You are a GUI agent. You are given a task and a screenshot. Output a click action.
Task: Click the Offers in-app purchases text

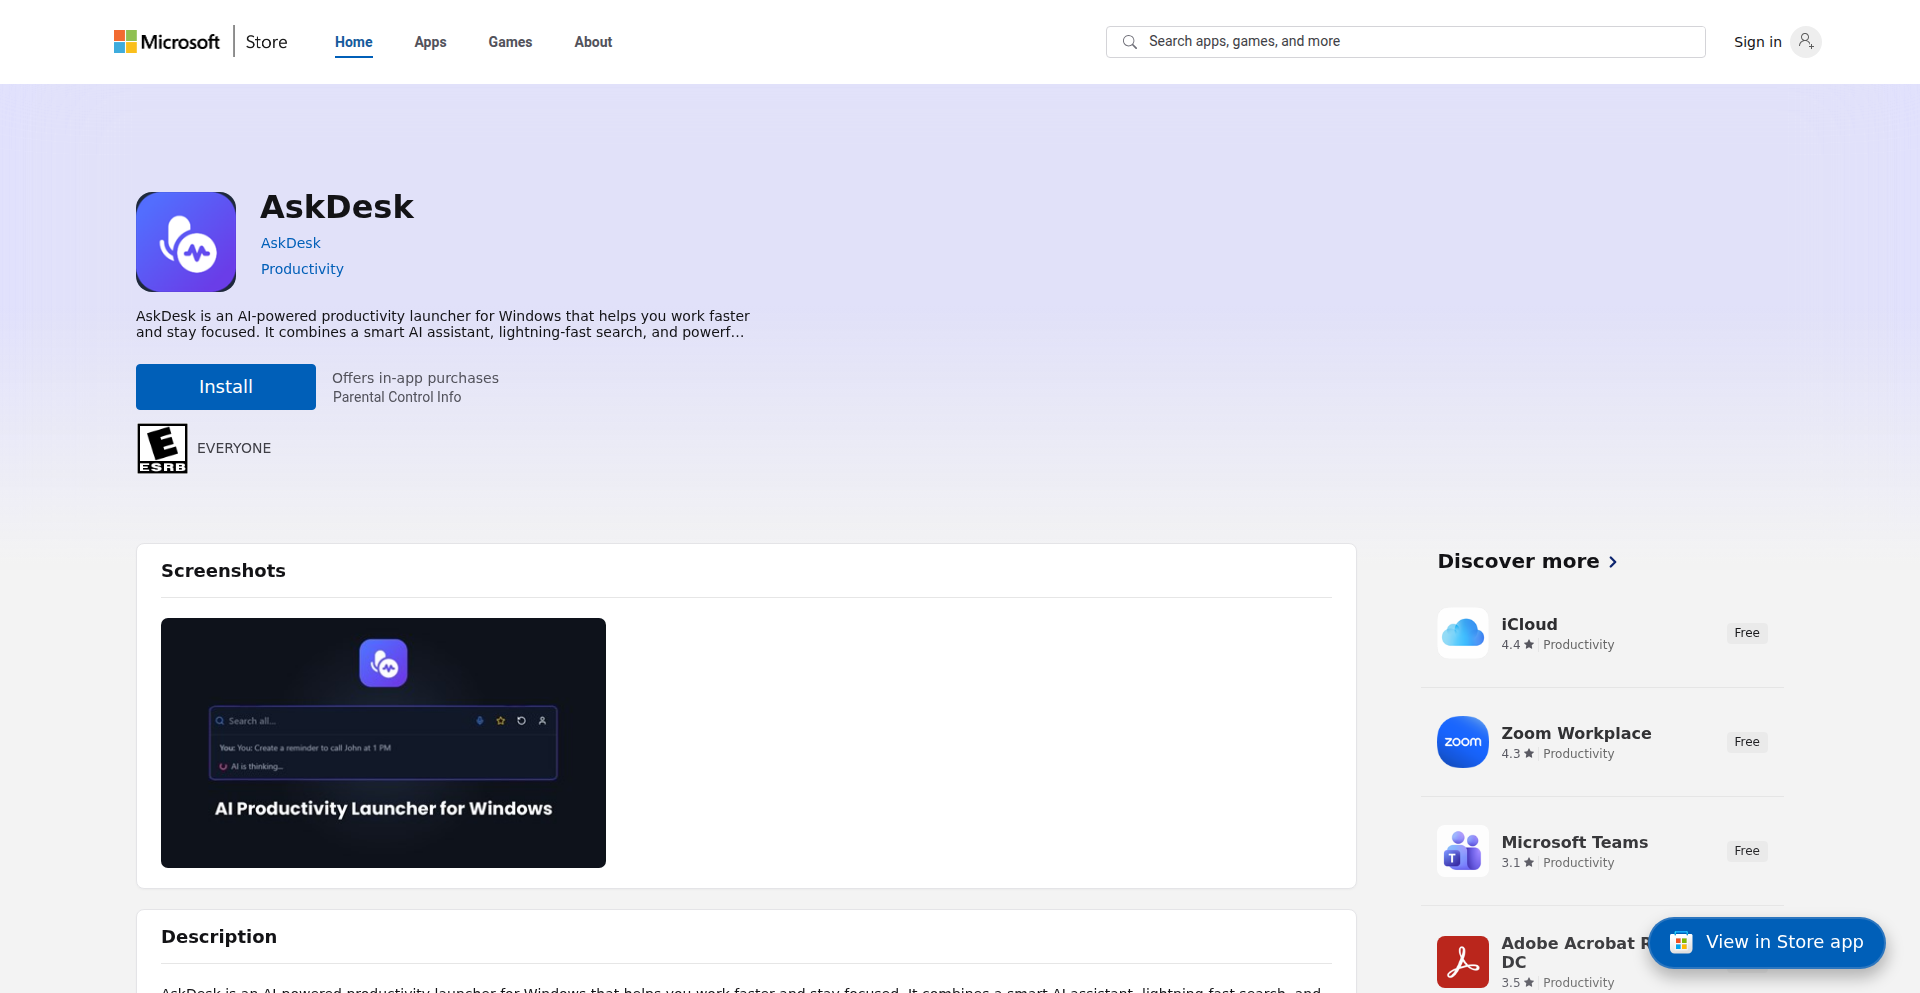[415, 378]
